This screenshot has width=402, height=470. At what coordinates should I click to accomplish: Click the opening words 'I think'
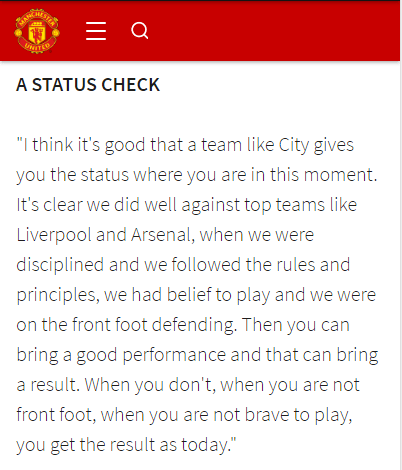pyautogui.click(x=48, y=145)
